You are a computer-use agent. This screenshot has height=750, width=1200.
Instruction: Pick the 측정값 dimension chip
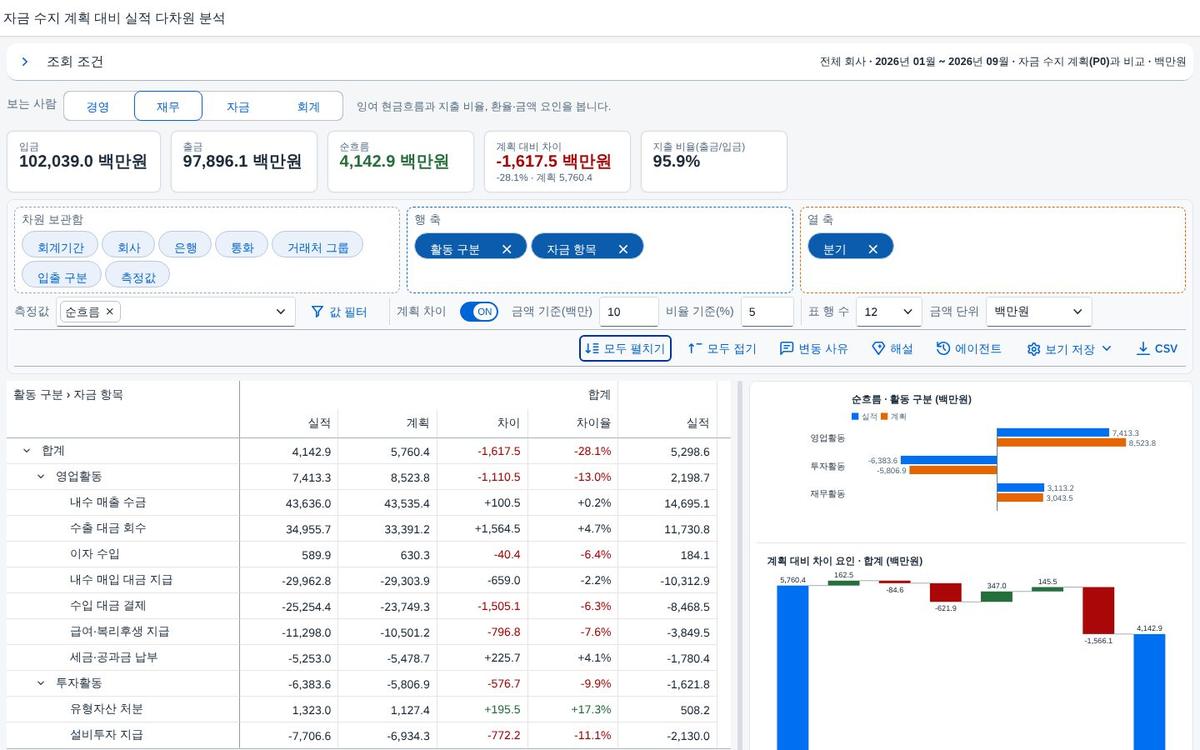click(137, 276)
